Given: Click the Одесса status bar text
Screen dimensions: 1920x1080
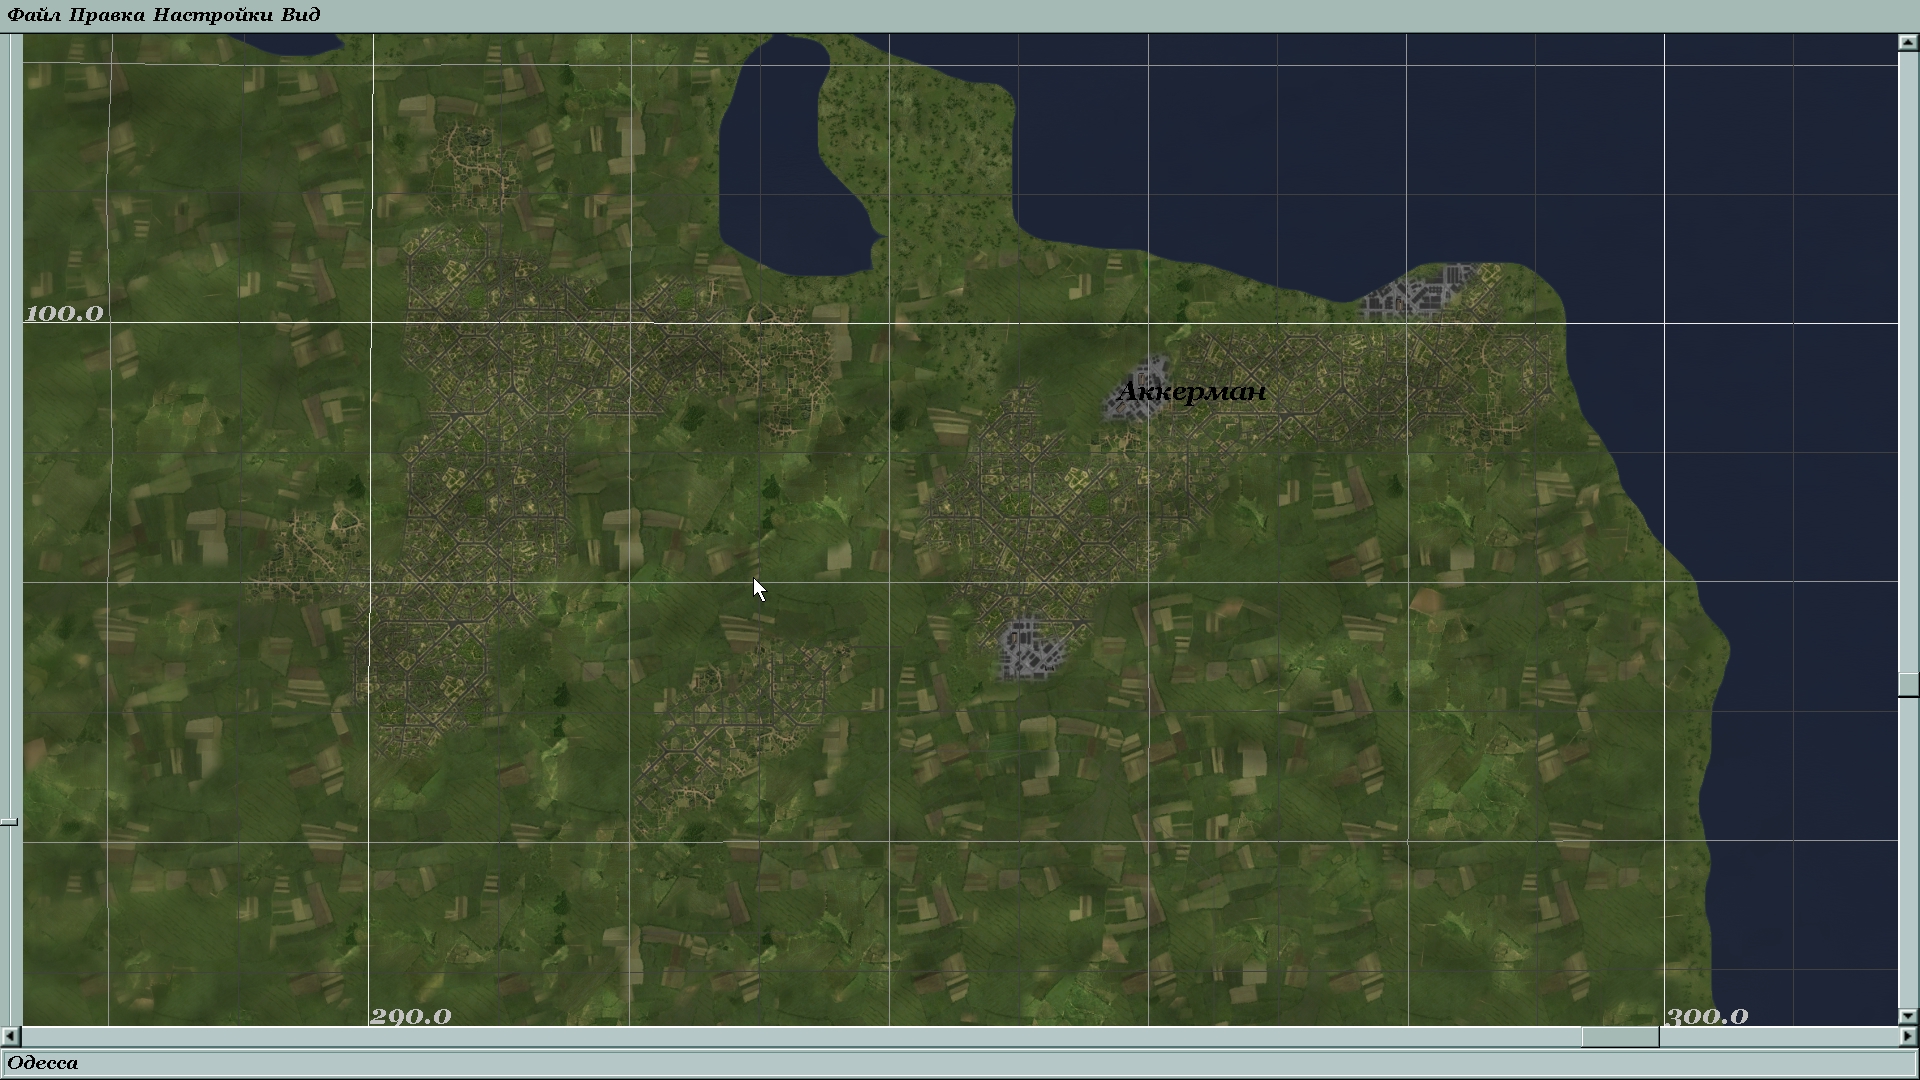Looking at the screenshot, I should point(43,1063).
